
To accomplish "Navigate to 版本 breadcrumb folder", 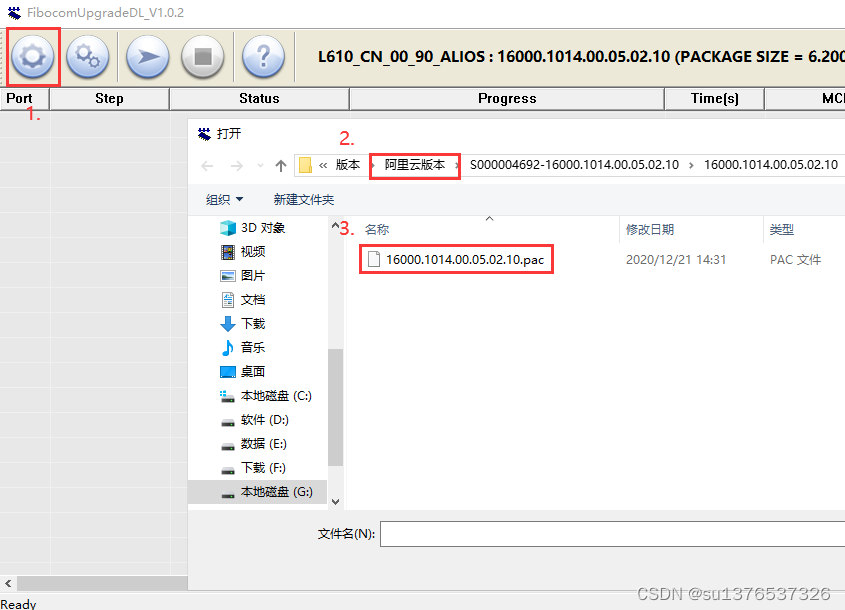I will click(x=348, y=165).
